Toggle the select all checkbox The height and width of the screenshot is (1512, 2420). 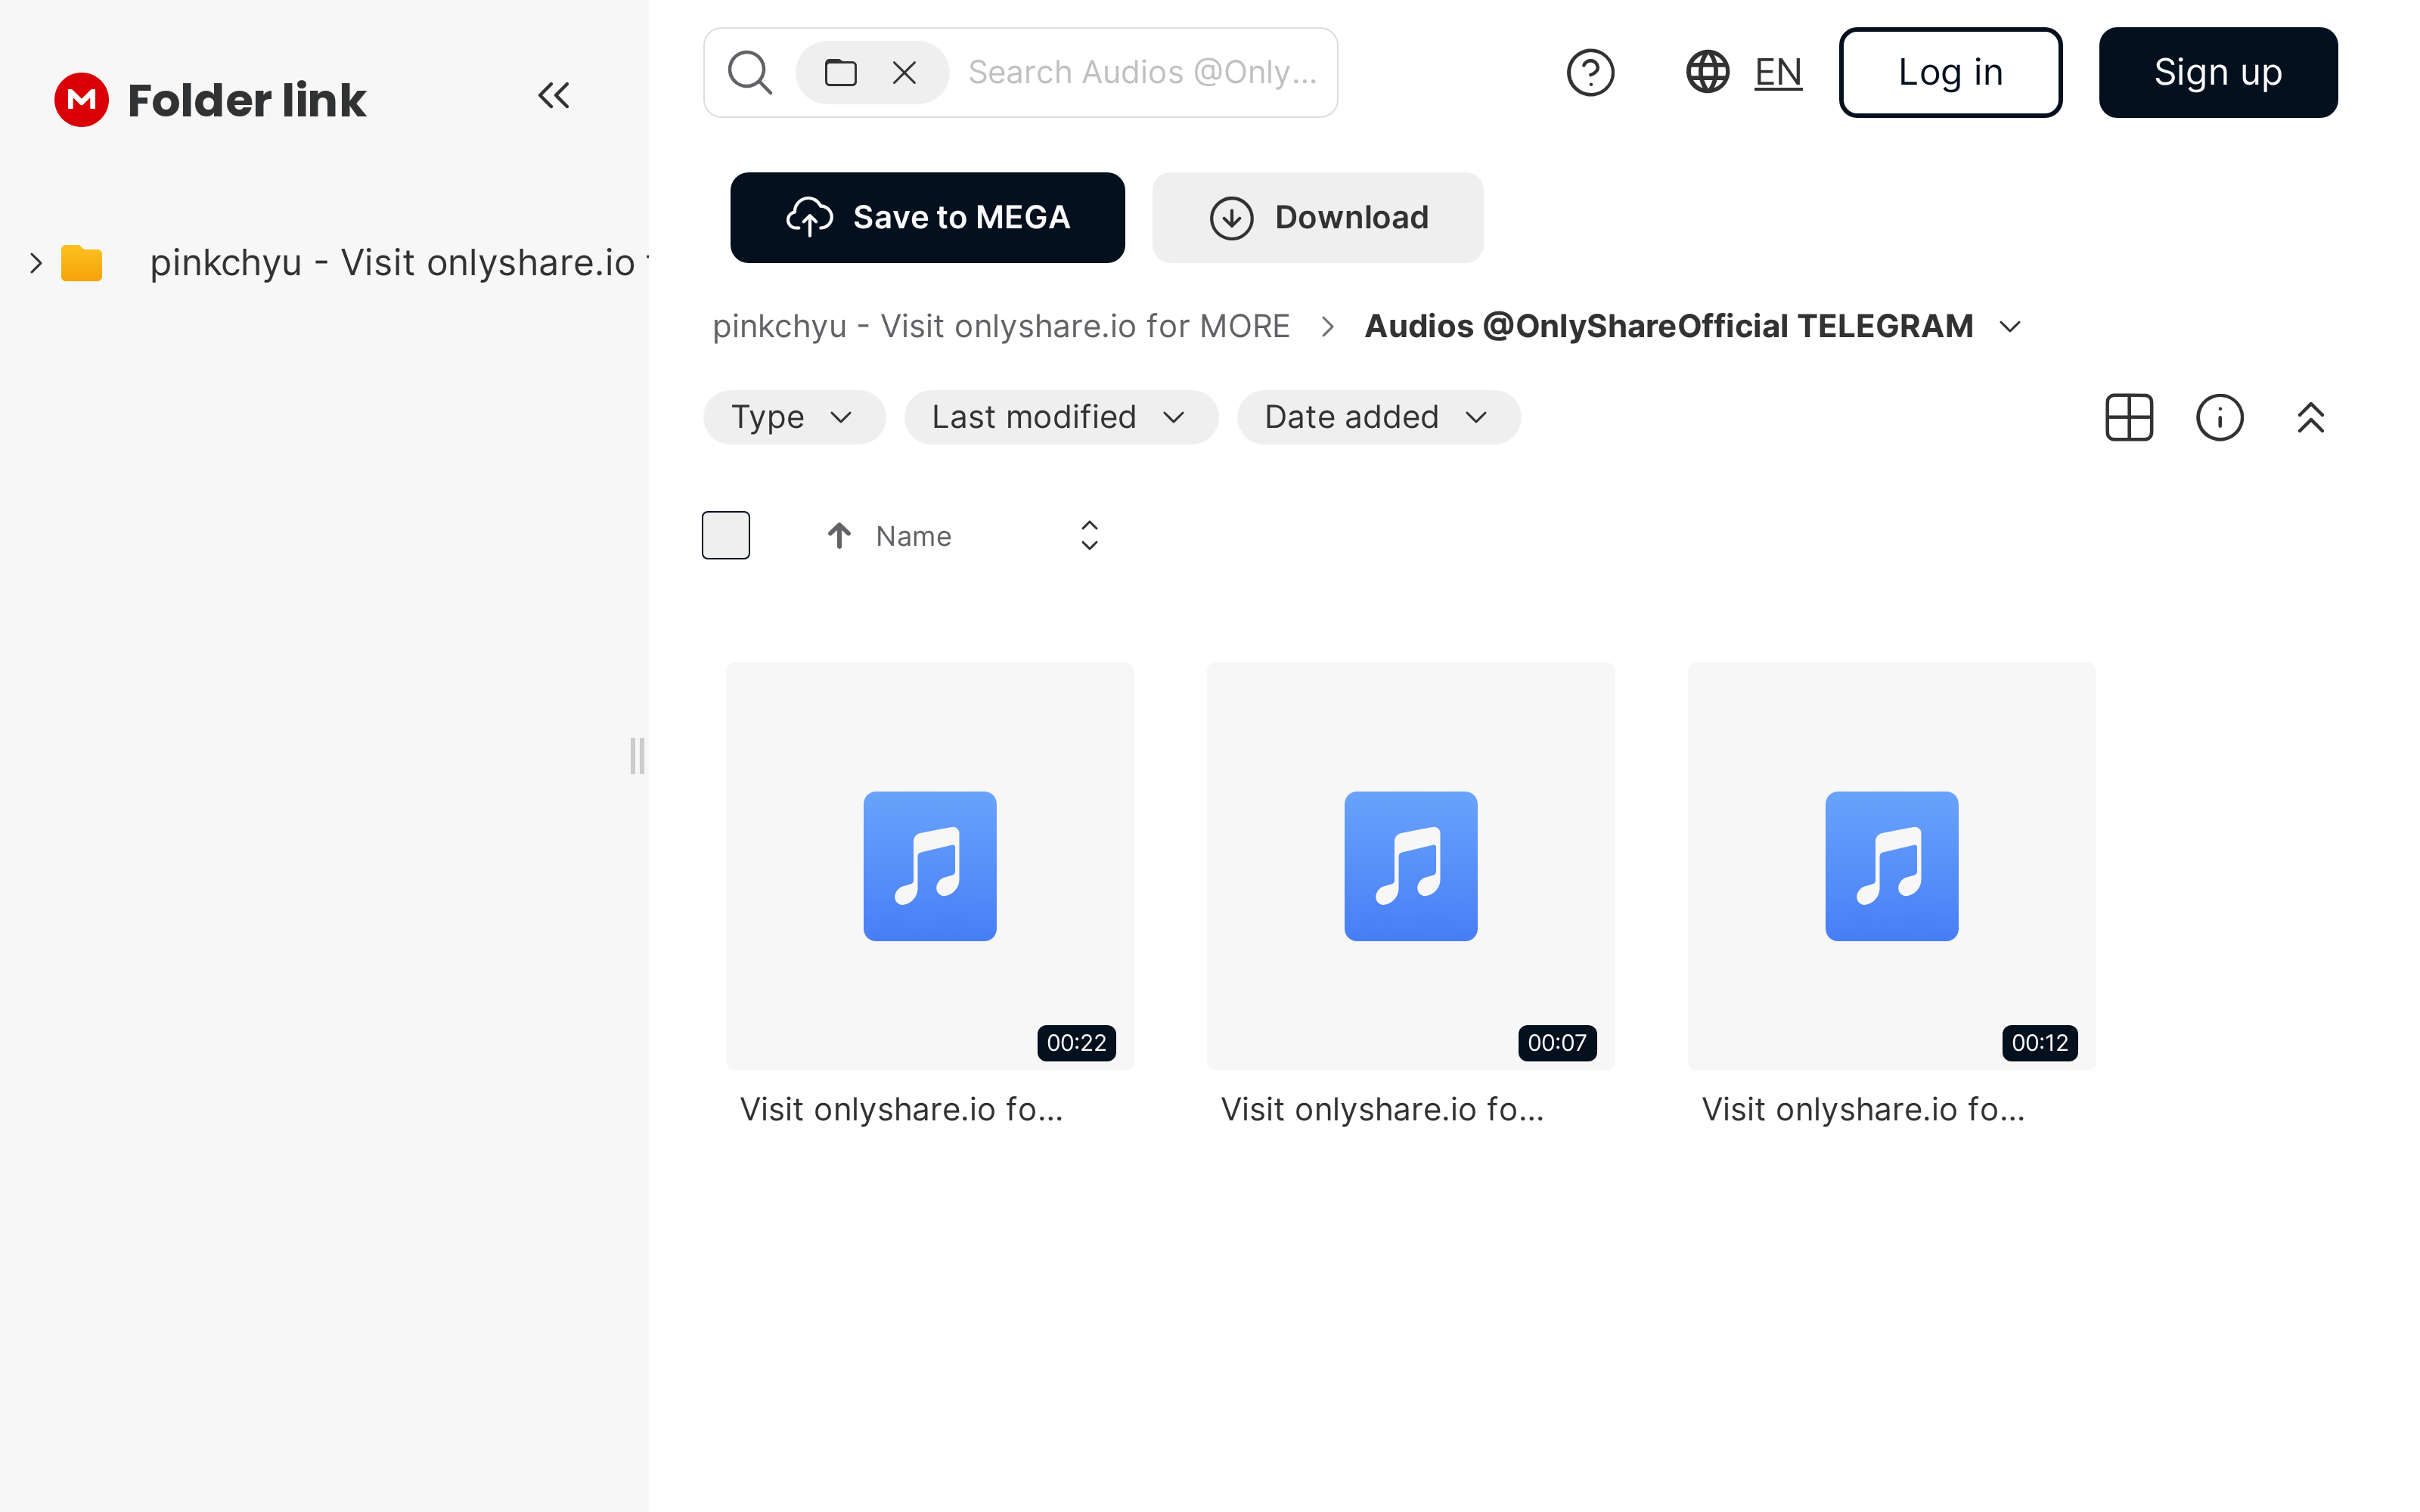(726, 535)
